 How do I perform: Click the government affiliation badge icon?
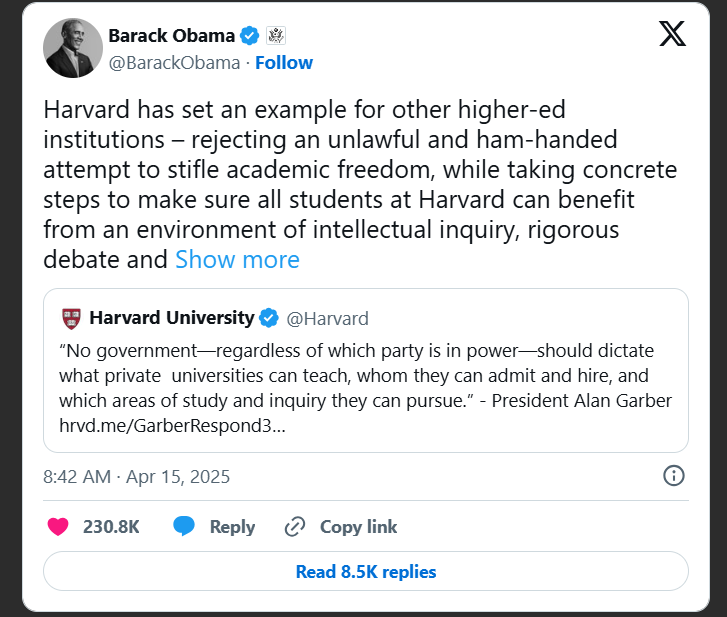[276, 36]
